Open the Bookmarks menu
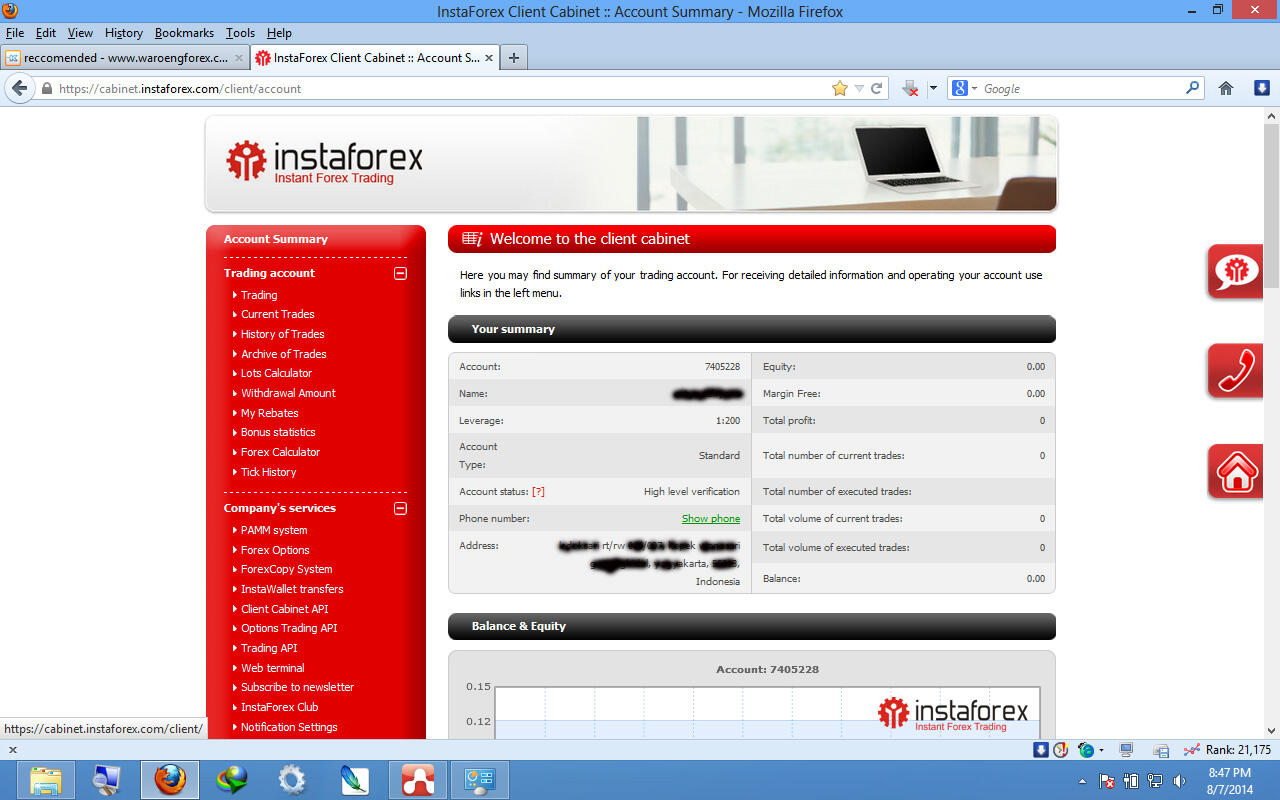The width and height of the screenshot is (1280, 800). 184,33
